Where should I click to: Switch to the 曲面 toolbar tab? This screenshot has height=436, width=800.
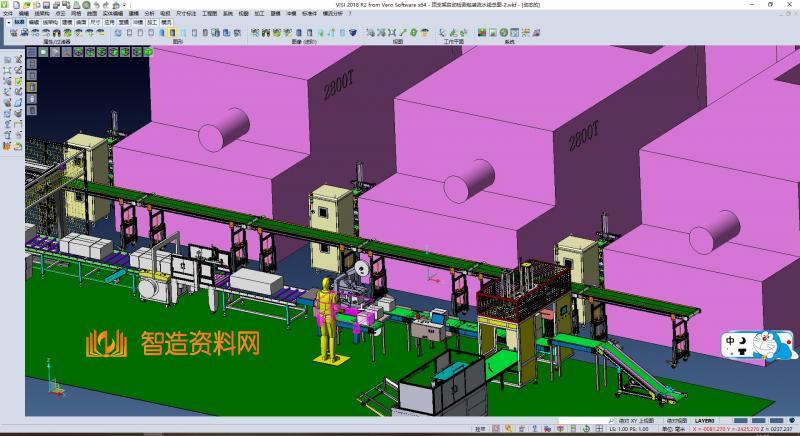pyautogui.click(x=80, y=22)
